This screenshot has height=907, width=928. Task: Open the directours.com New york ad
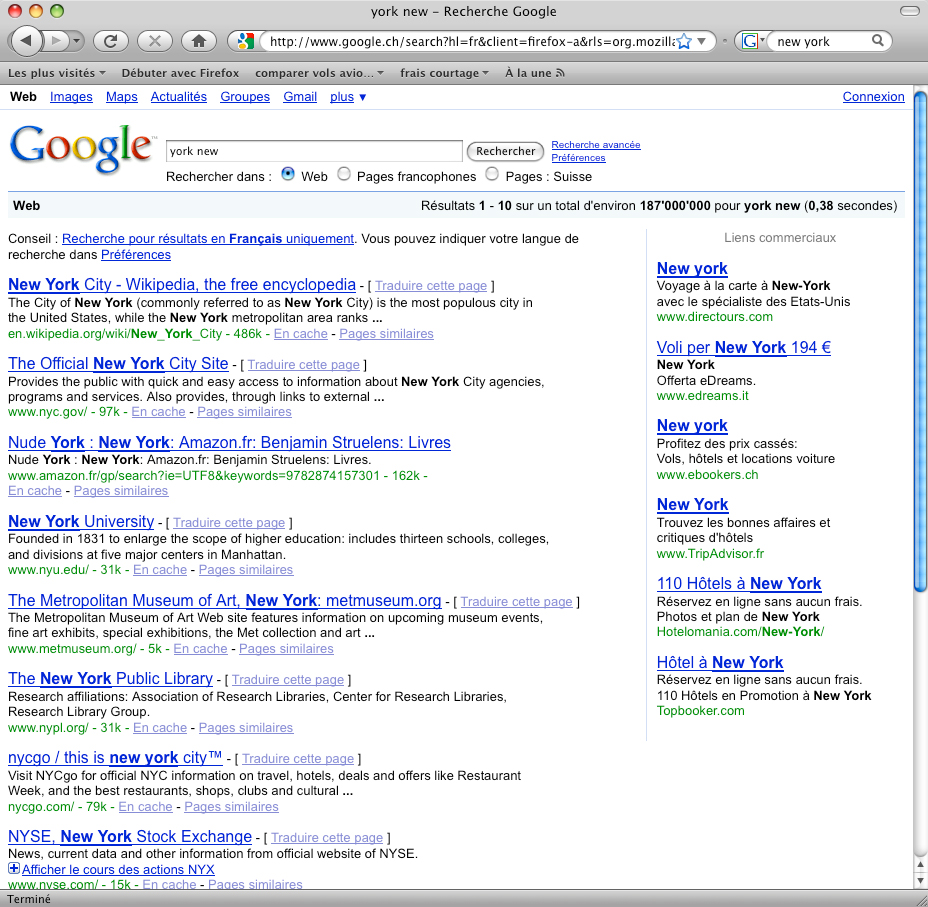point(692,269)
